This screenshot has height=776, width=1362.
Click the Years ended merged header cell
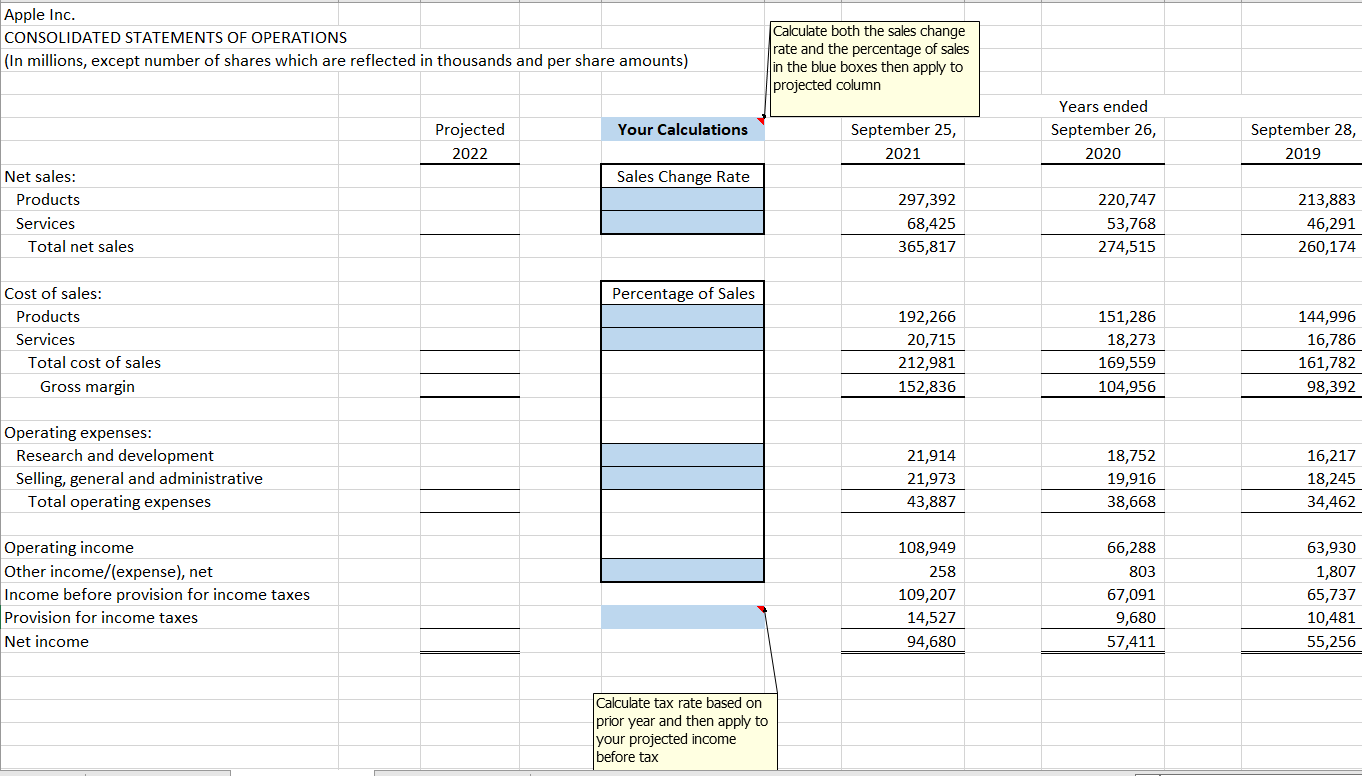pos(1104,106)
